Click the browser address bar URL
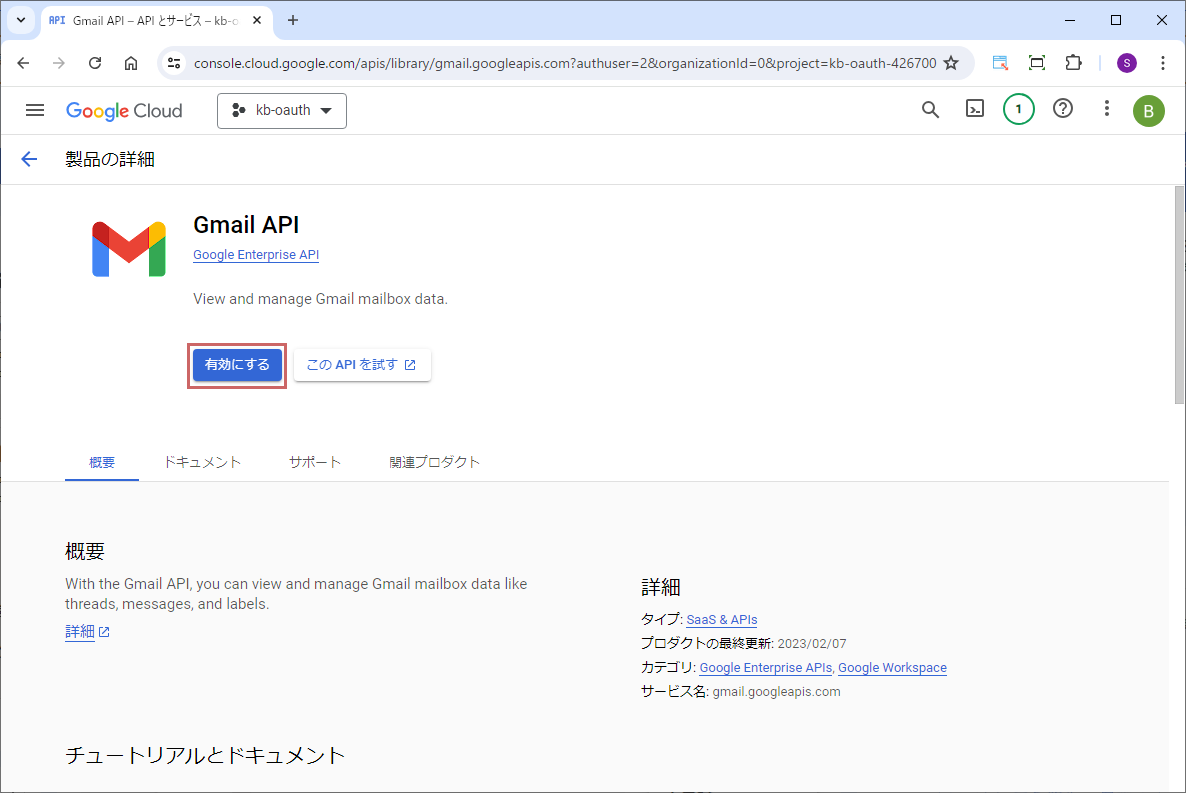 (x=565, y=63)
